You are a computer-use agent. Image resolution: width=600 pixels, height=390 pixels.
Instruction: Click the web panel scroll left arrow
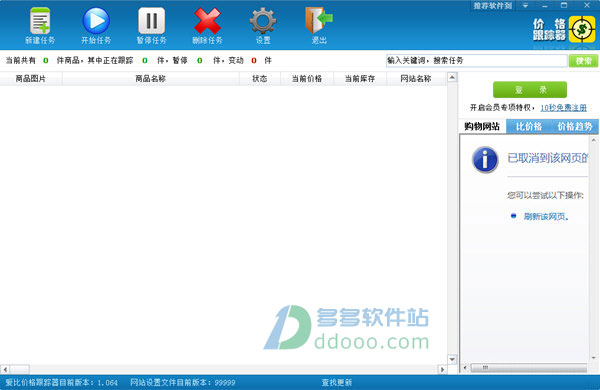[465, 368]
